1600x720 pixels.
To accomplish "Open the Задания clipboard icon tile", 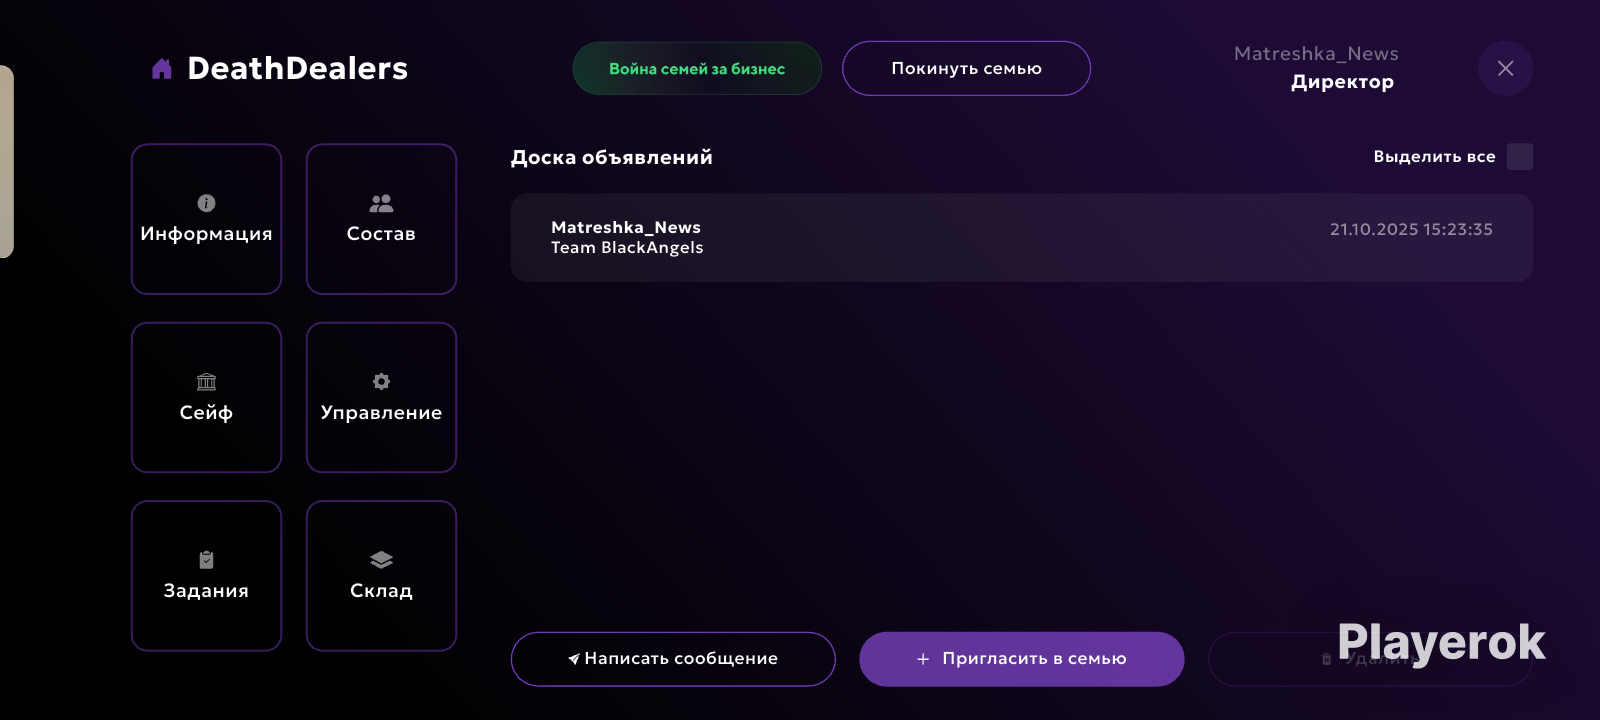I will click(206, 576).
